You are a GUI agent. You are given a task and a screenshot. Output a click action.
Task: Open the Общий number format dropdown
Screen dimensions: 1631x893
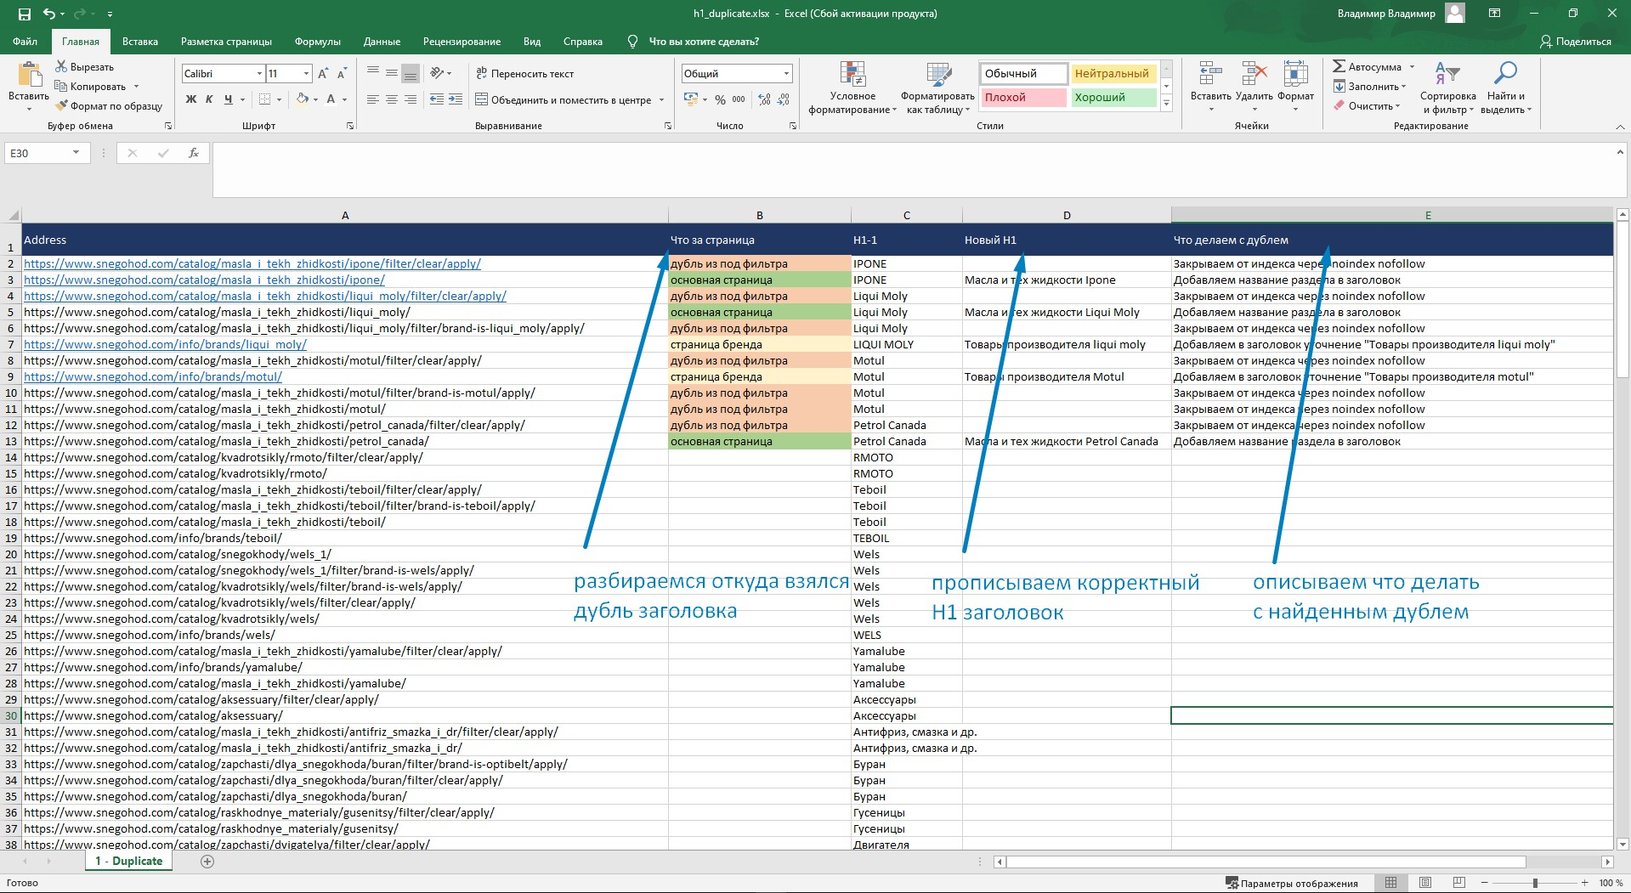point(787,73)
